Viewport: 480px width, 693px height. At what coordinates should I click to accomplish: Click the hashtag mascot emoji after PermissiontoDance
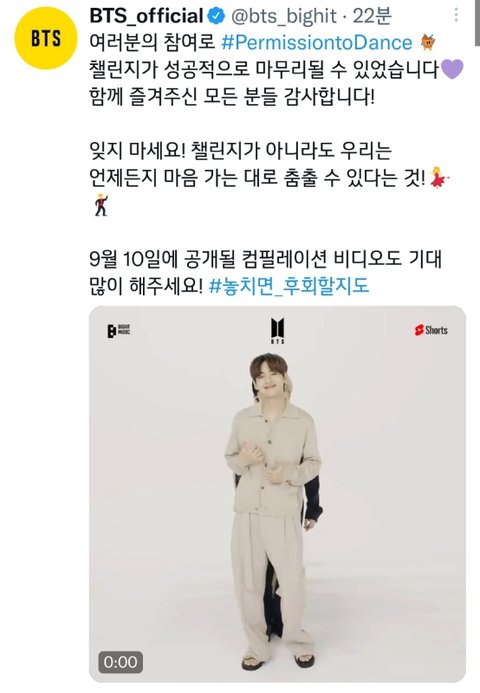427,42
